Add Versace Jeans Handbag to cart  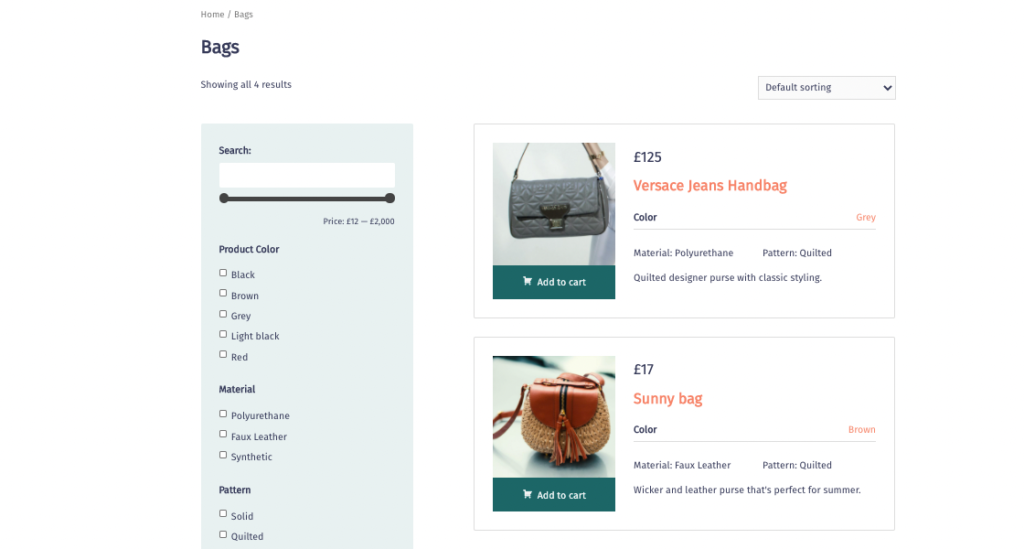[554, 282]
